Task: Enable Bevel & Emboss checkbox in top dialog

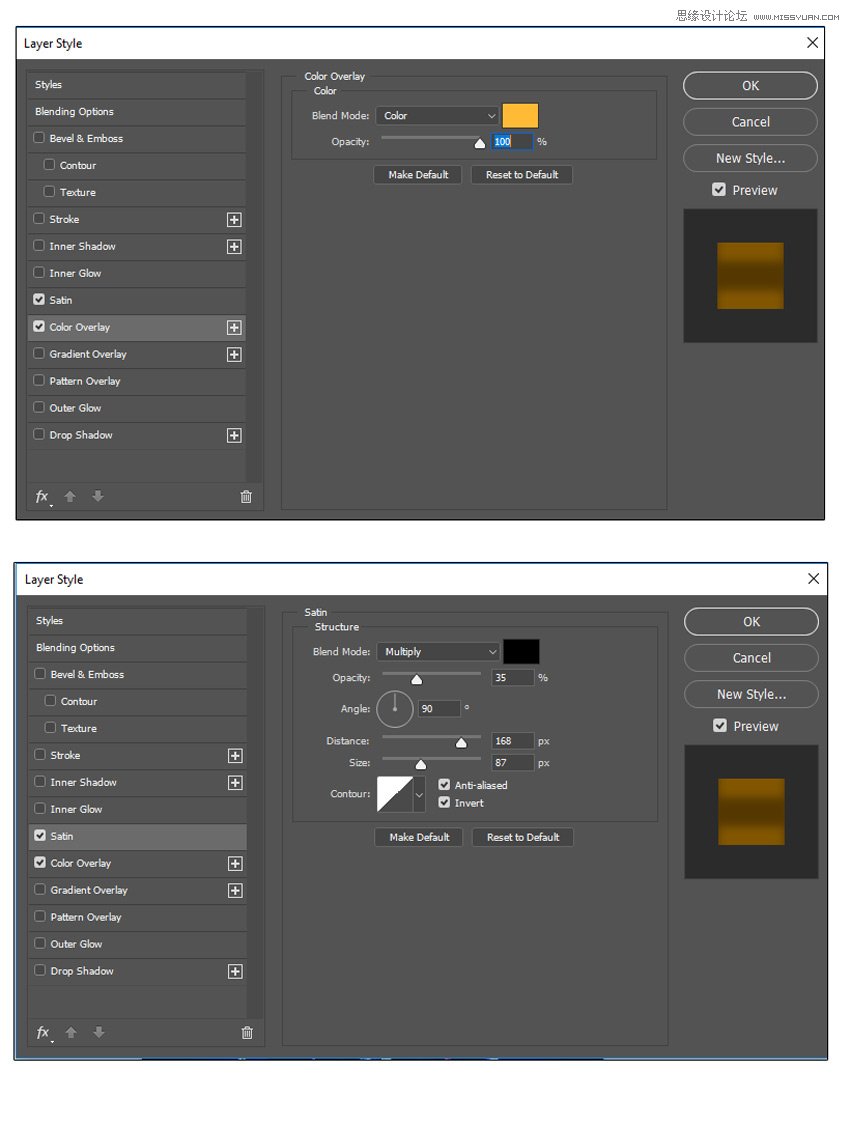Action: coord(39,137)
